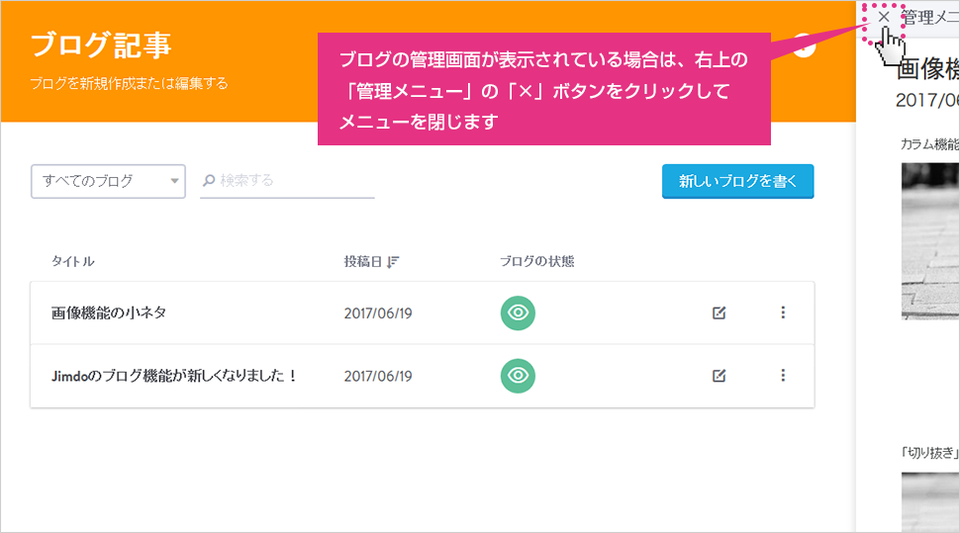Click the 管理メニュー label at top right

click(931, 17)
